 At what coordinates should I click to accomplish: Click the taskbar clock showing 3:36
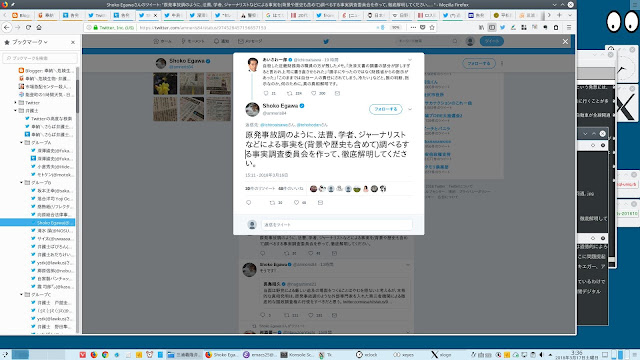(x=576, y=355)
